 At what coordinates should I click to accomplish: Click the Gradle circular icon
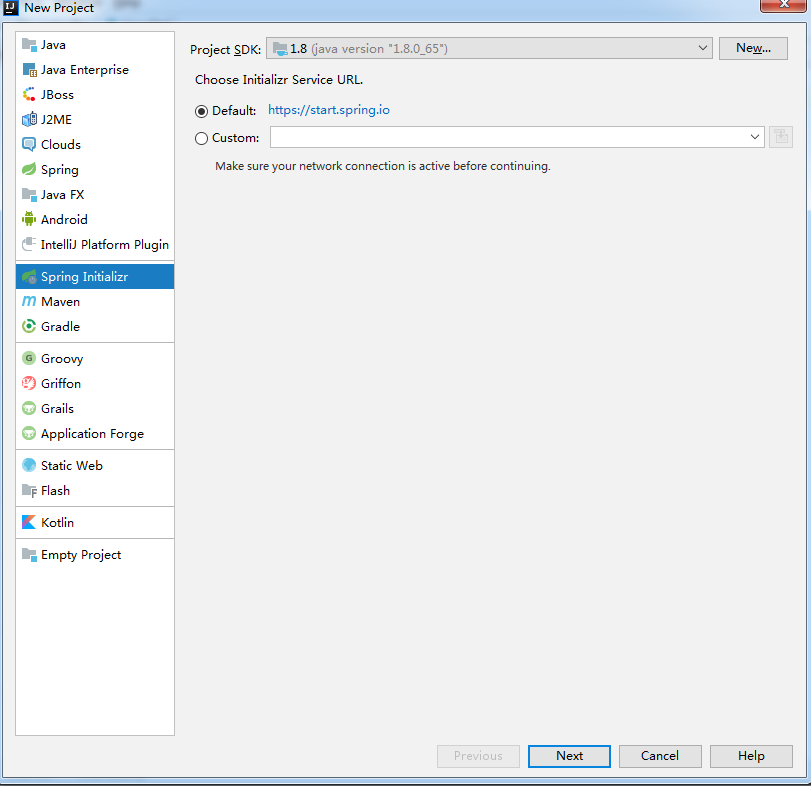click(x=29, y=326)
